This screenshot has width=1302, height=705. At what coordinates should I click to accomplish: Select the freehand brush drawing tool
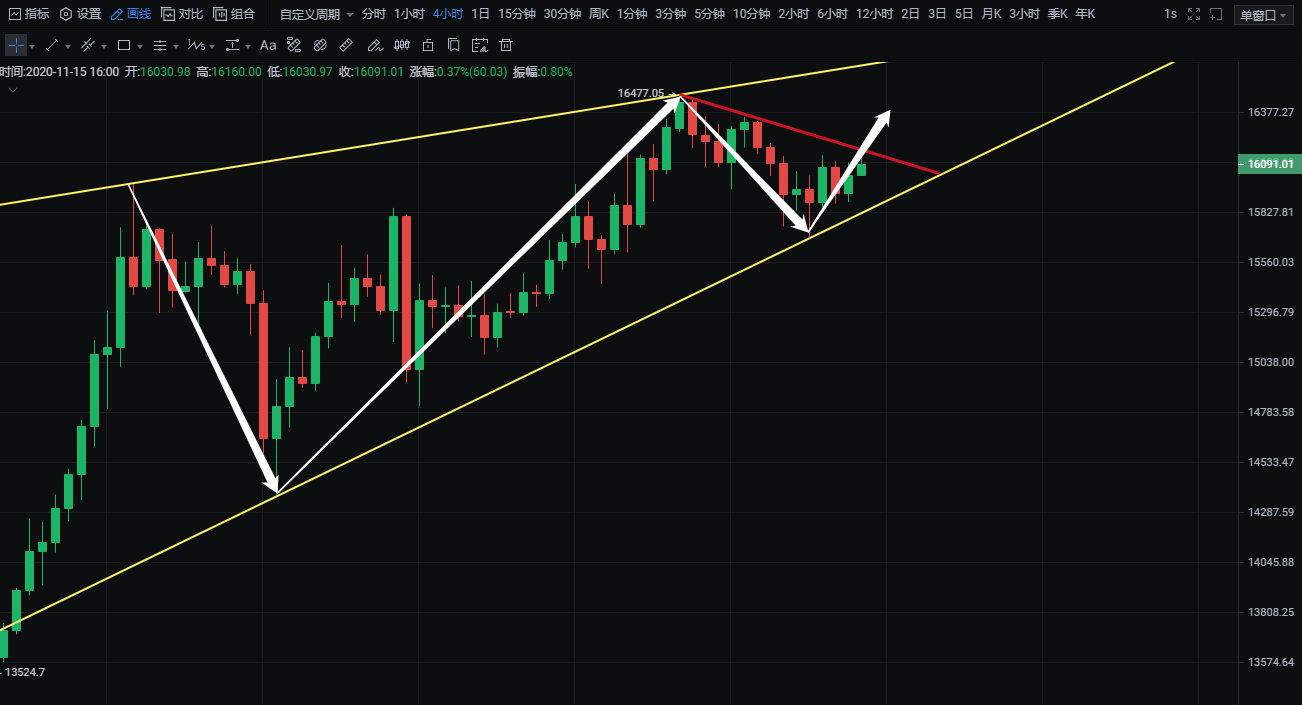pyautogui.click(x=373, y=45)
